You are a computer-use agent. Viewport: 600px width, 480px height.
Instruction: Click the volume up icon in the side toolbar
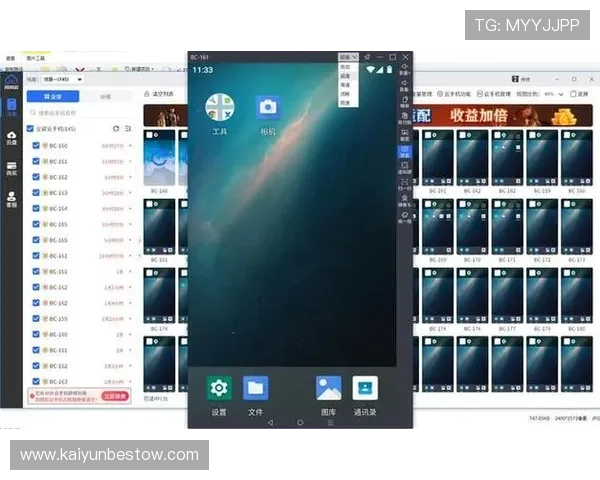tap(404, 69)
